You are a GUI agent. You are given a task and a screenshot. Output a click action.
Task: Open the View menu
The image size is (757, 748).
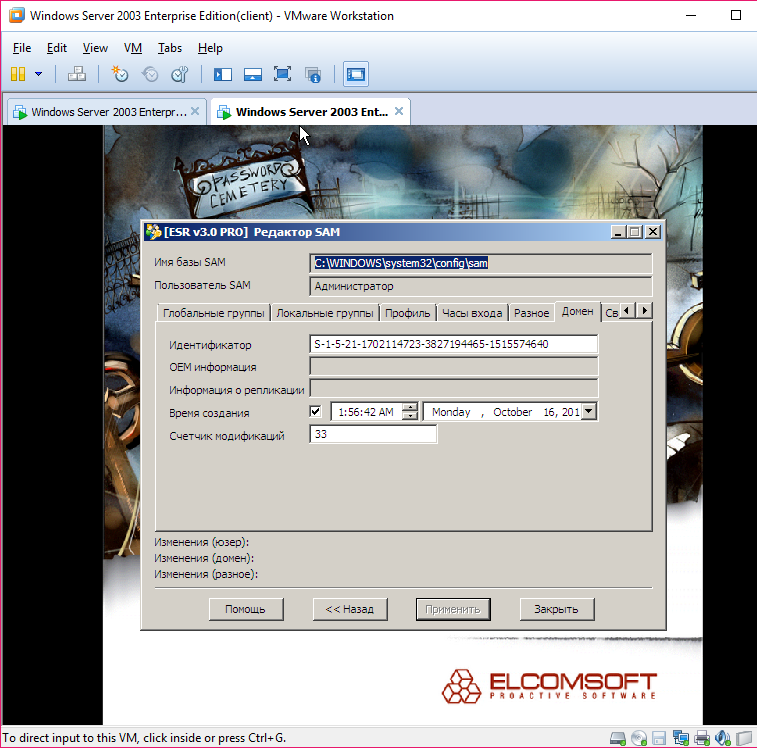tap(95, 48)
